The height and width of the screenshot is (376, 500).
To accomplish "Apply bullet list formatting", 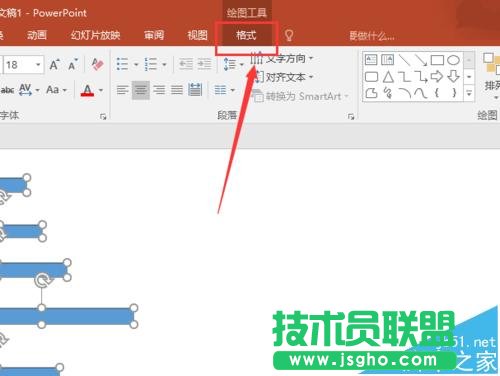I will 122,64.
